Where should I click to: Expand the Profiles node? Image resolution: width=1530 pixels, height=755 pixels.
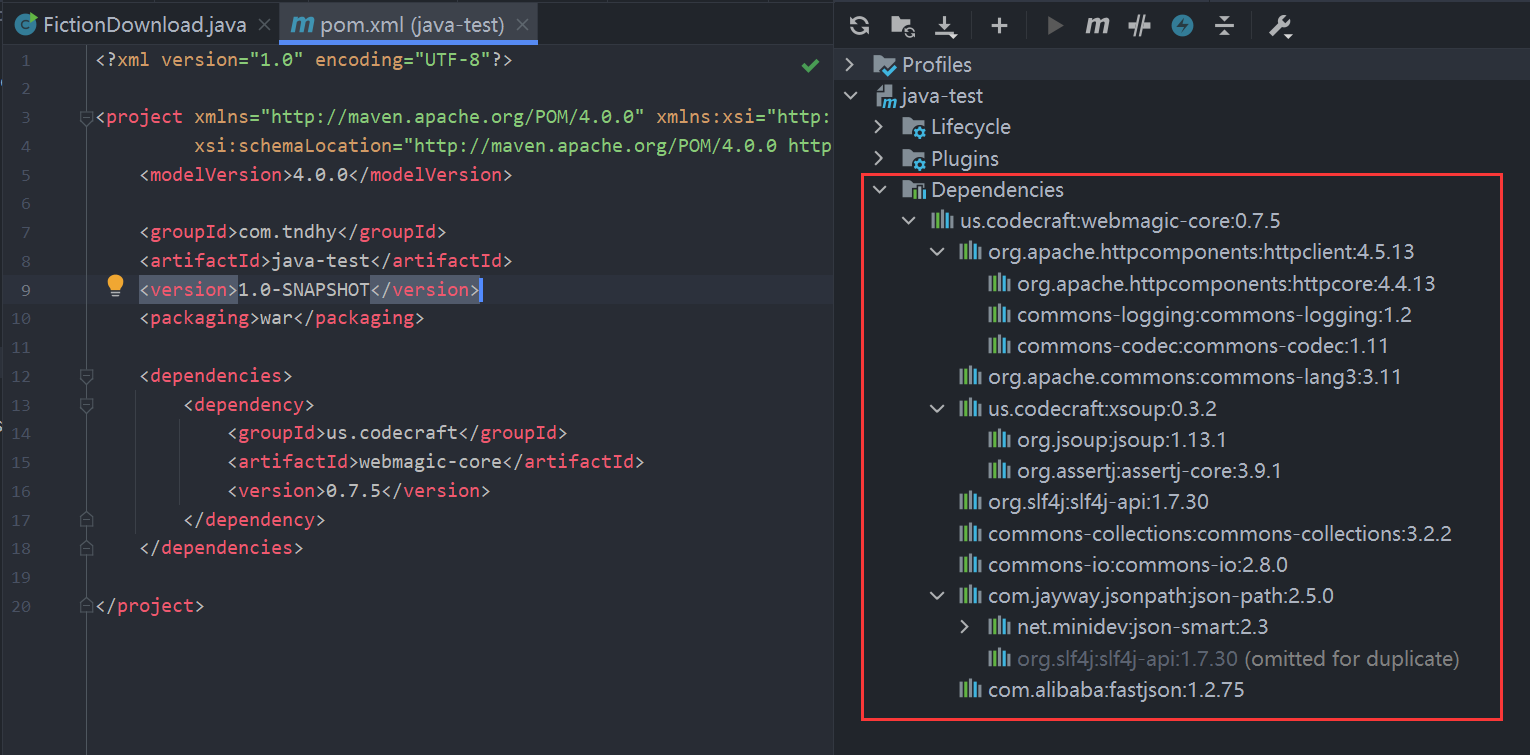851,65
